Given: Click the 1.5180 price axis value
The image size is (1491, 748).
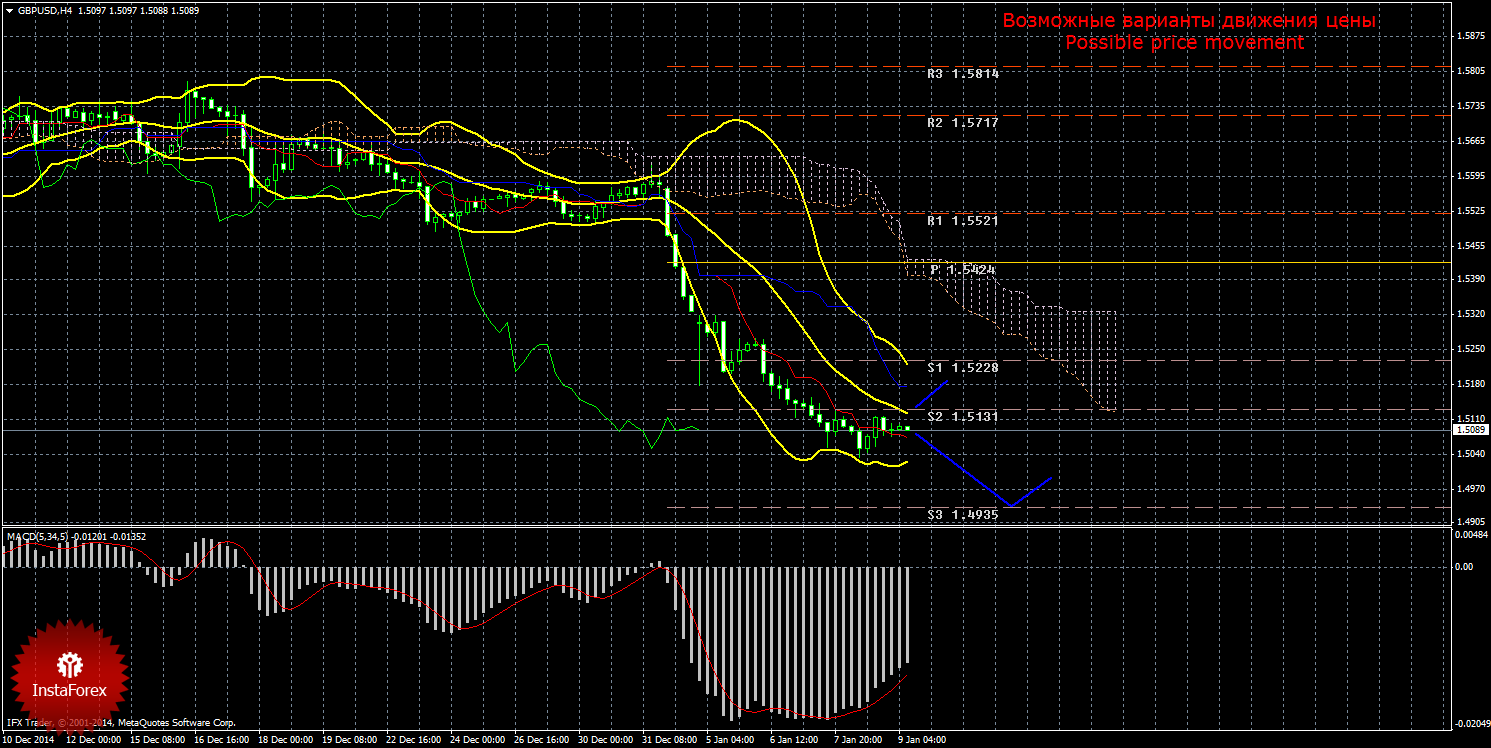Looking at the screenshot, I should click(1470, 384).
